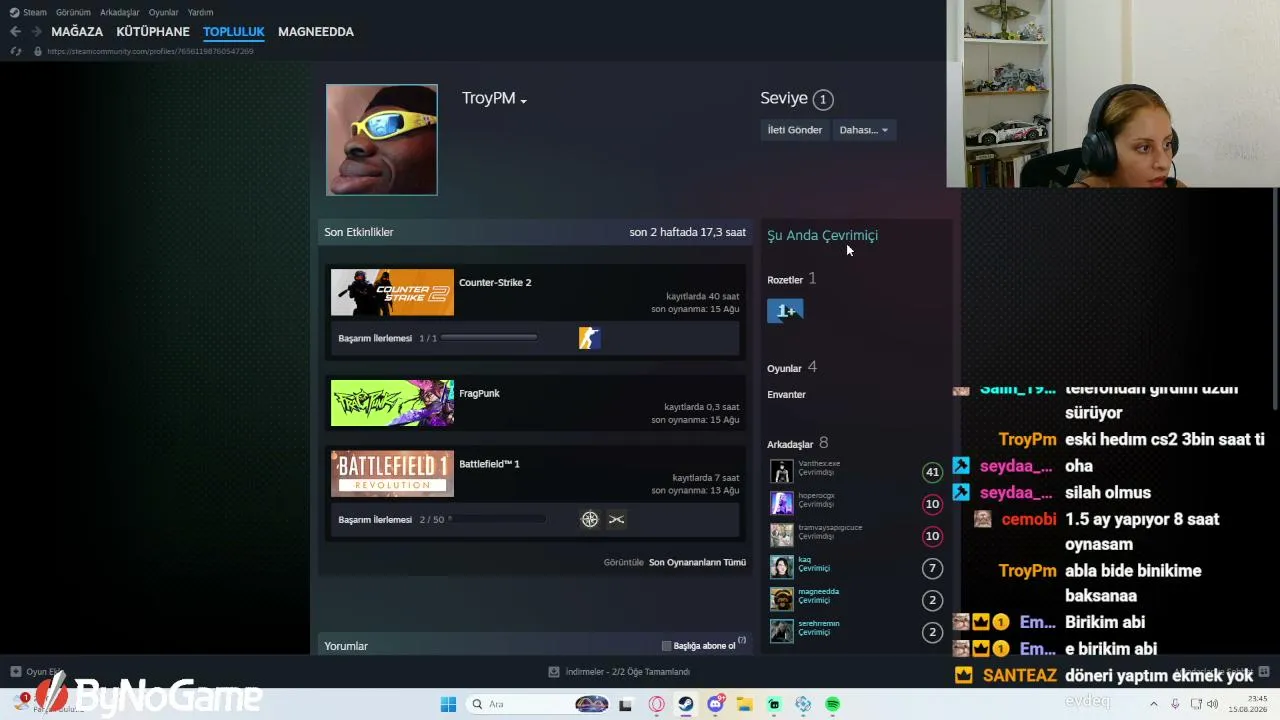Tick the 'Başlığa abone ol' checkbox

click(667, 646)
